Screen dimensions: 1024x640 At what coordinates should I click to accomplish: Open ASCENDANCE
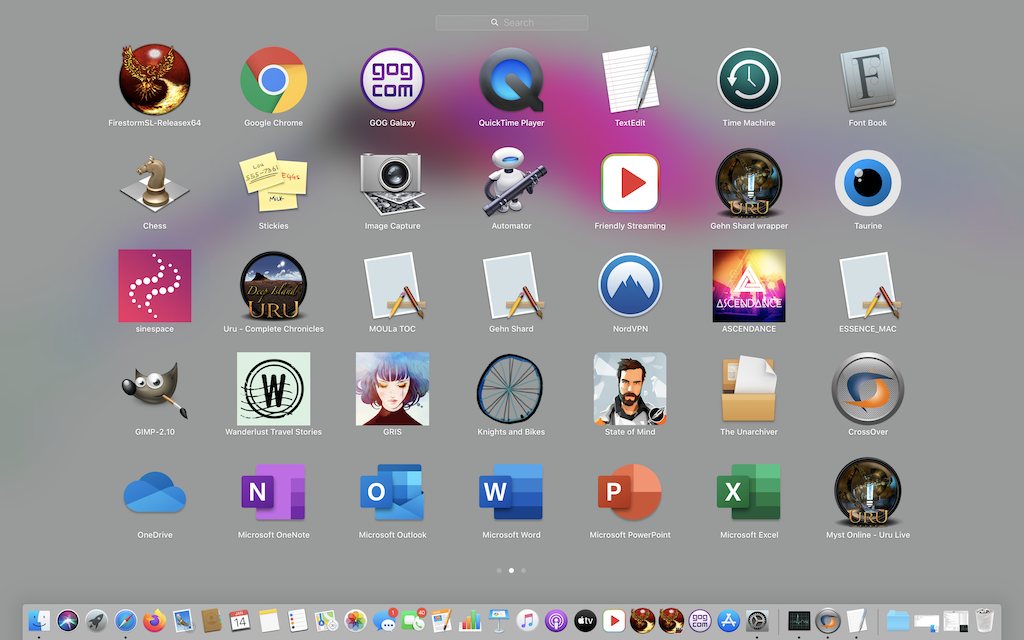(748, 286)
